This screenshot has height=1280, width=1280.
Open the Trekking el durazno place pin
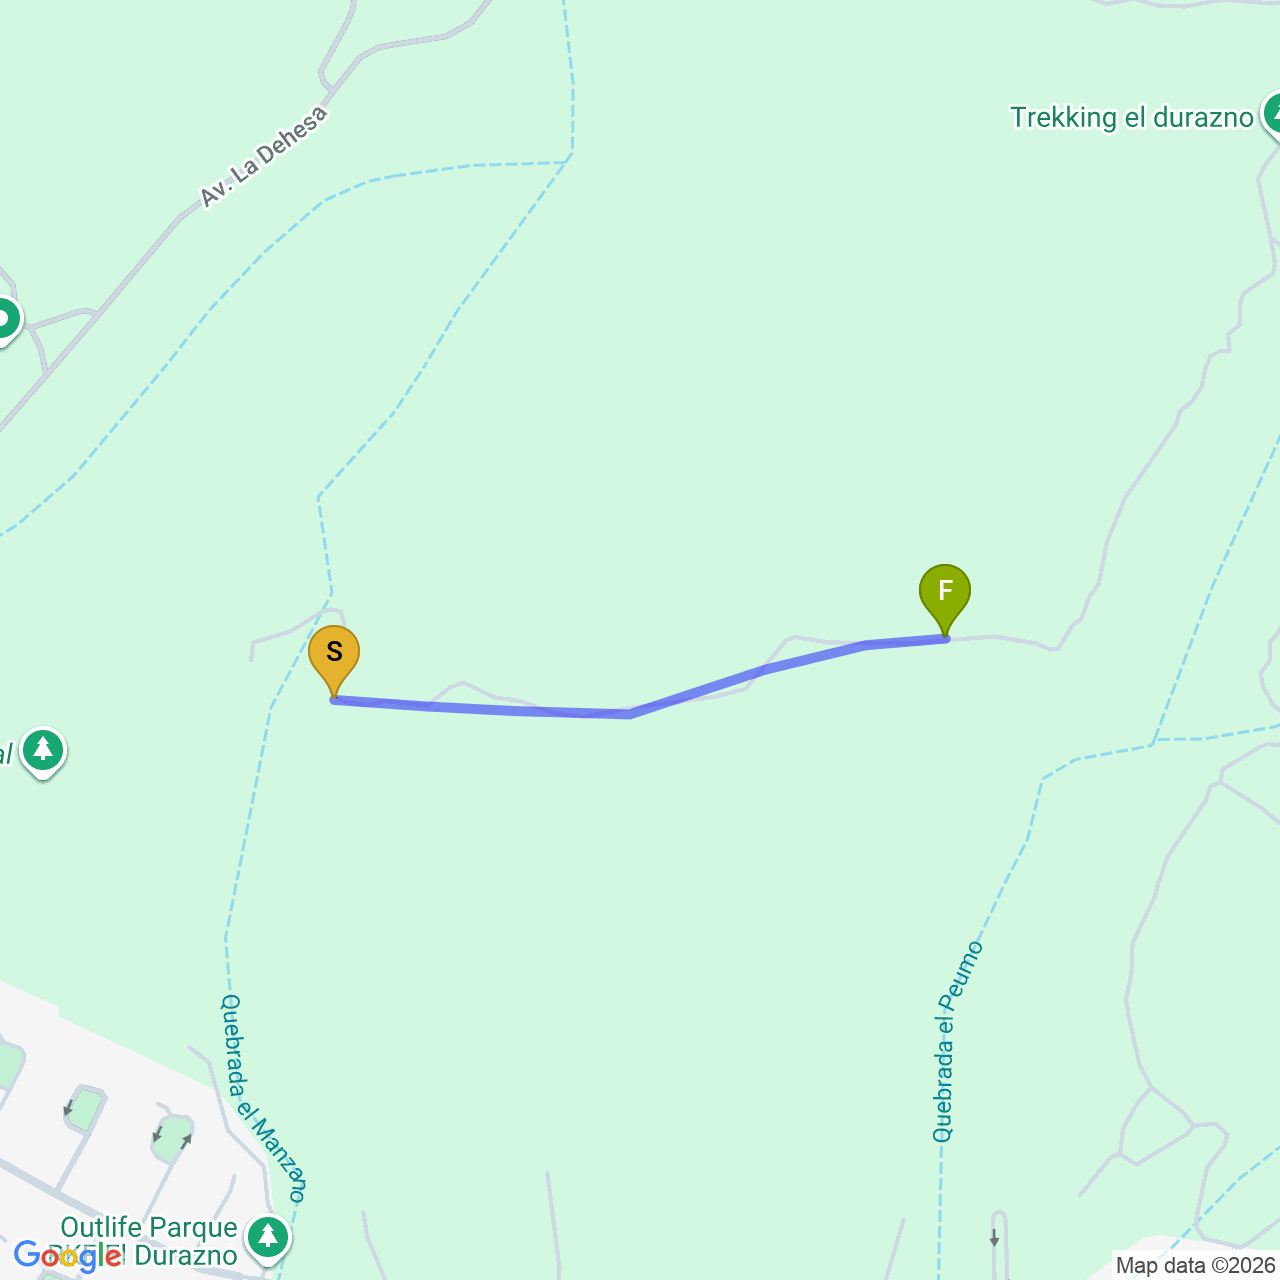click(x=1272, y=116)
